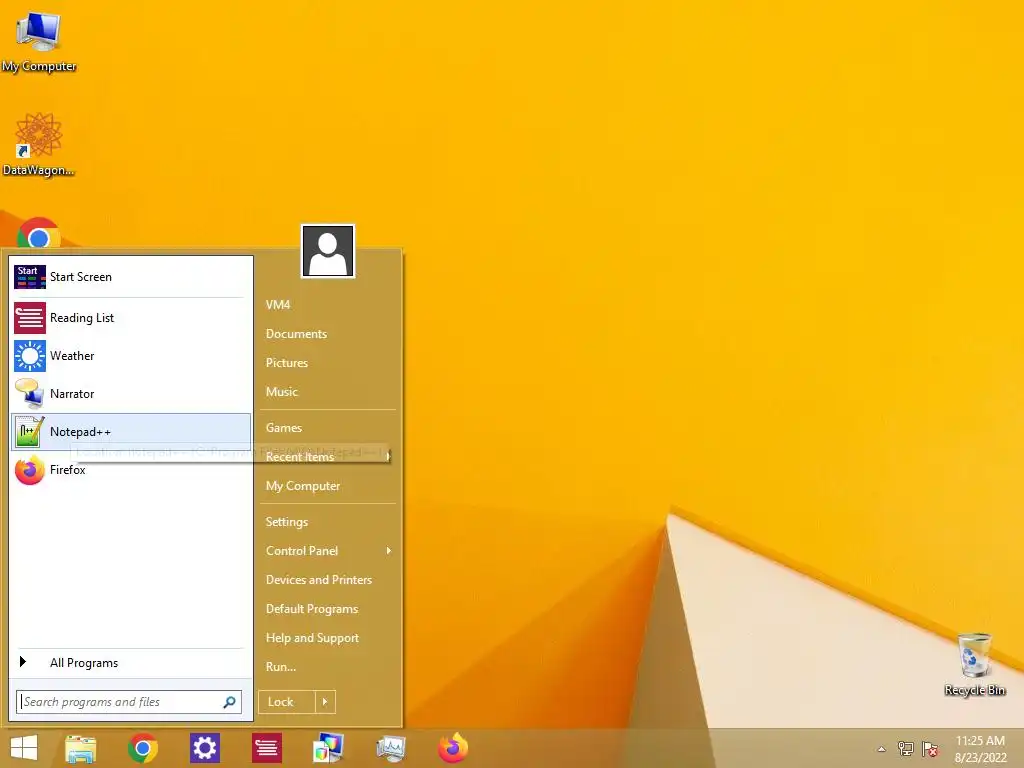This screenshot has width=1024, height=768.
Task: Click the Windows Start button on taskbar
Action: pyautogui.click(x=24, y=748)
